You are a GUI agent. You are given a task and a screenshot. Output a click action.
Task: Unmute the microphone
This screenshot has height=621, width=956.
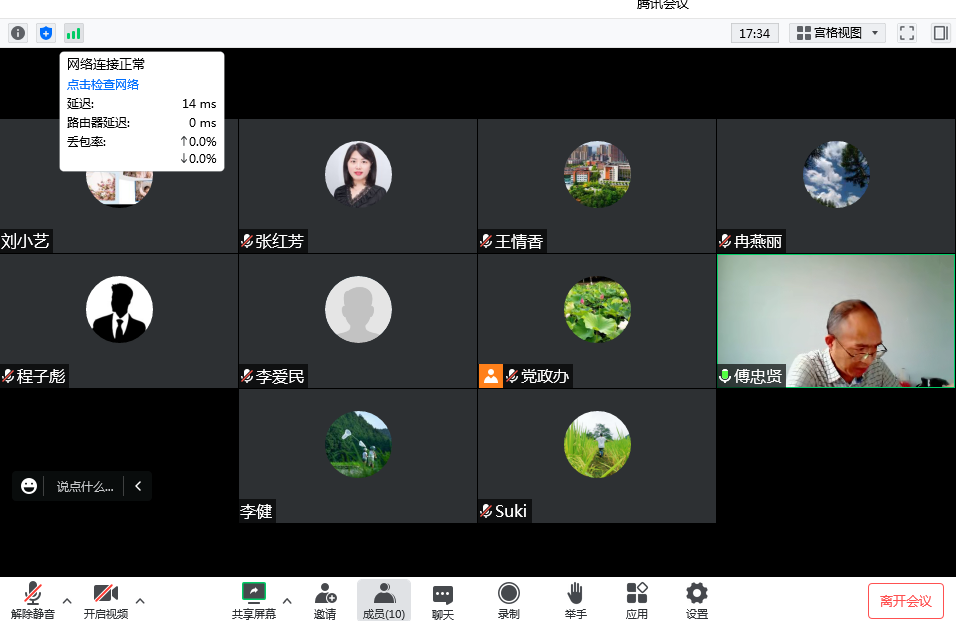[x=33, y=600]
